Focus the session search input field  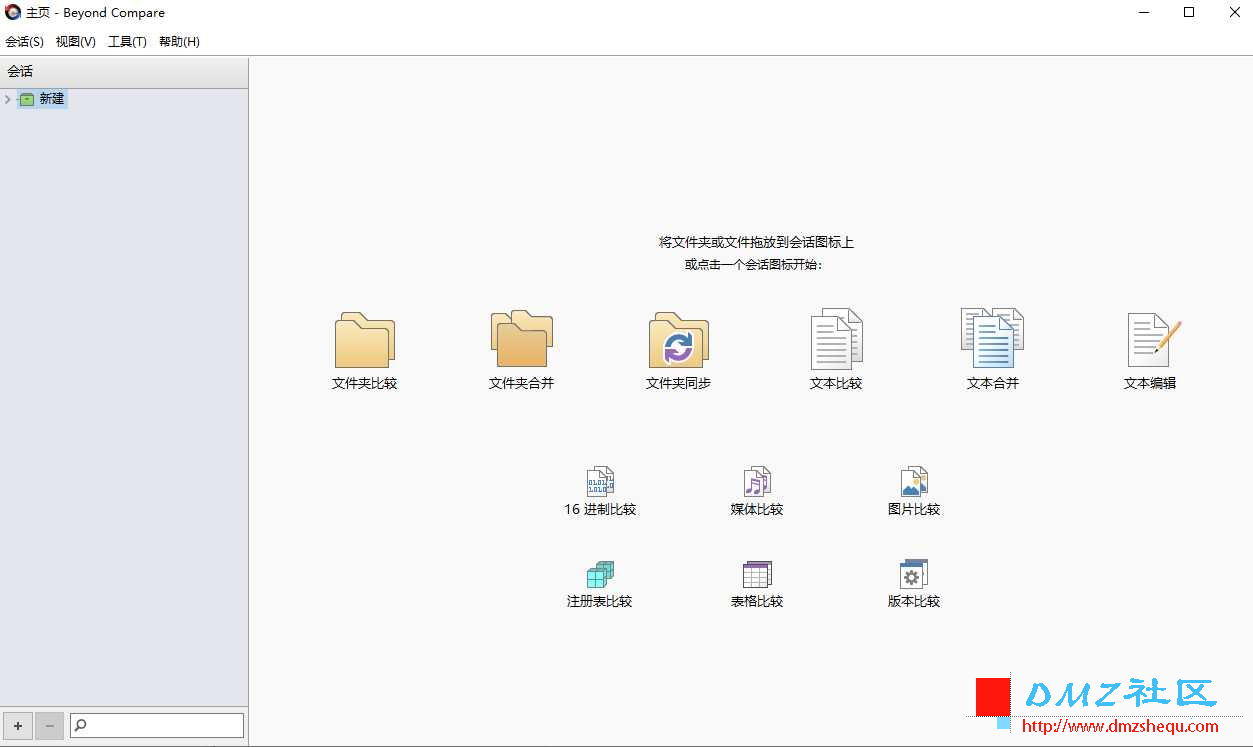coord(157,725)
